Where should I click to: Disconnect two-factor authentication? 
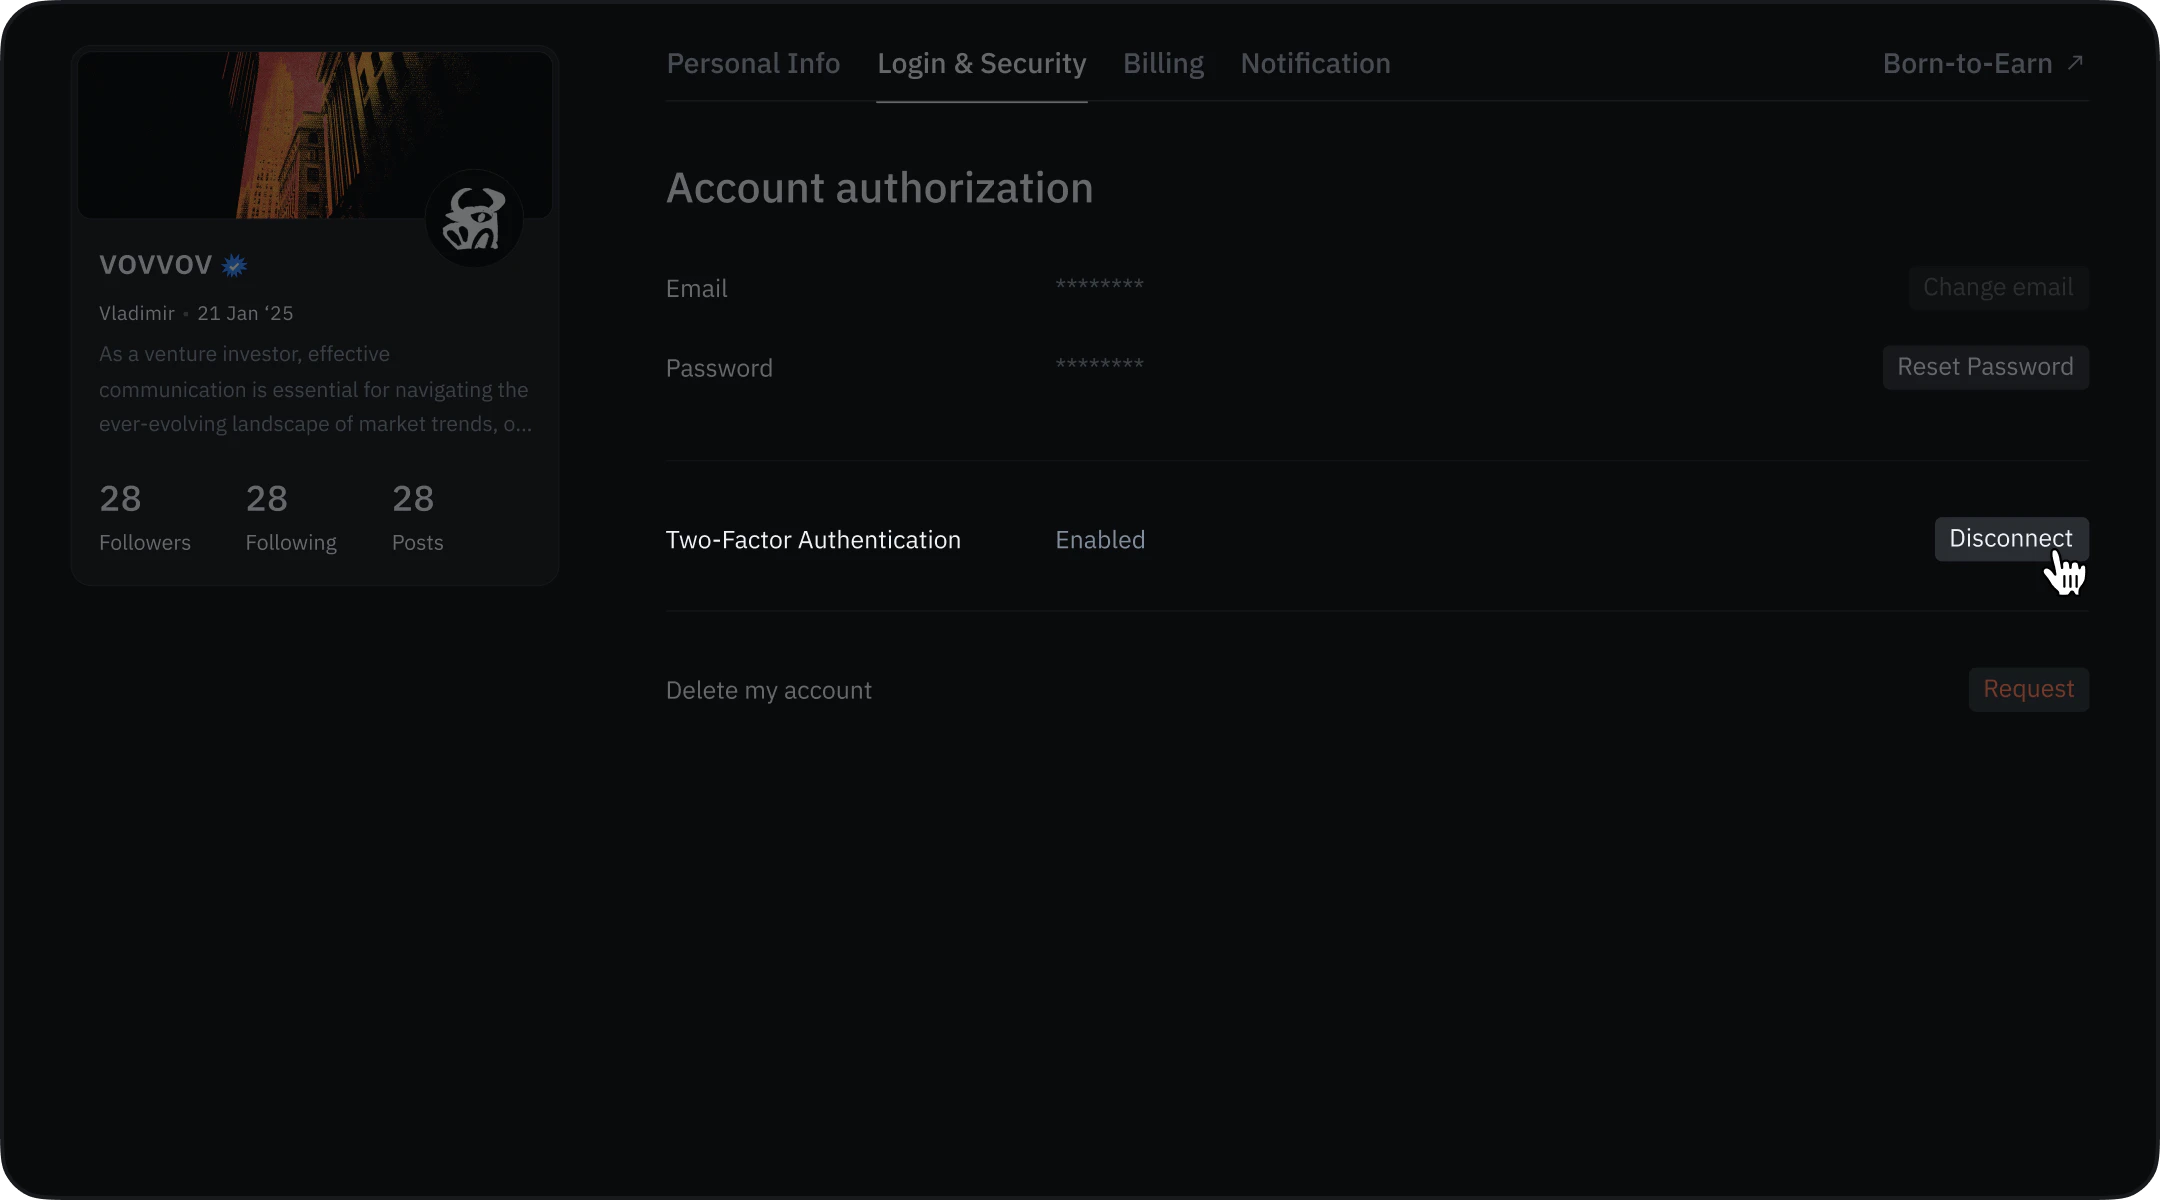2010,539
